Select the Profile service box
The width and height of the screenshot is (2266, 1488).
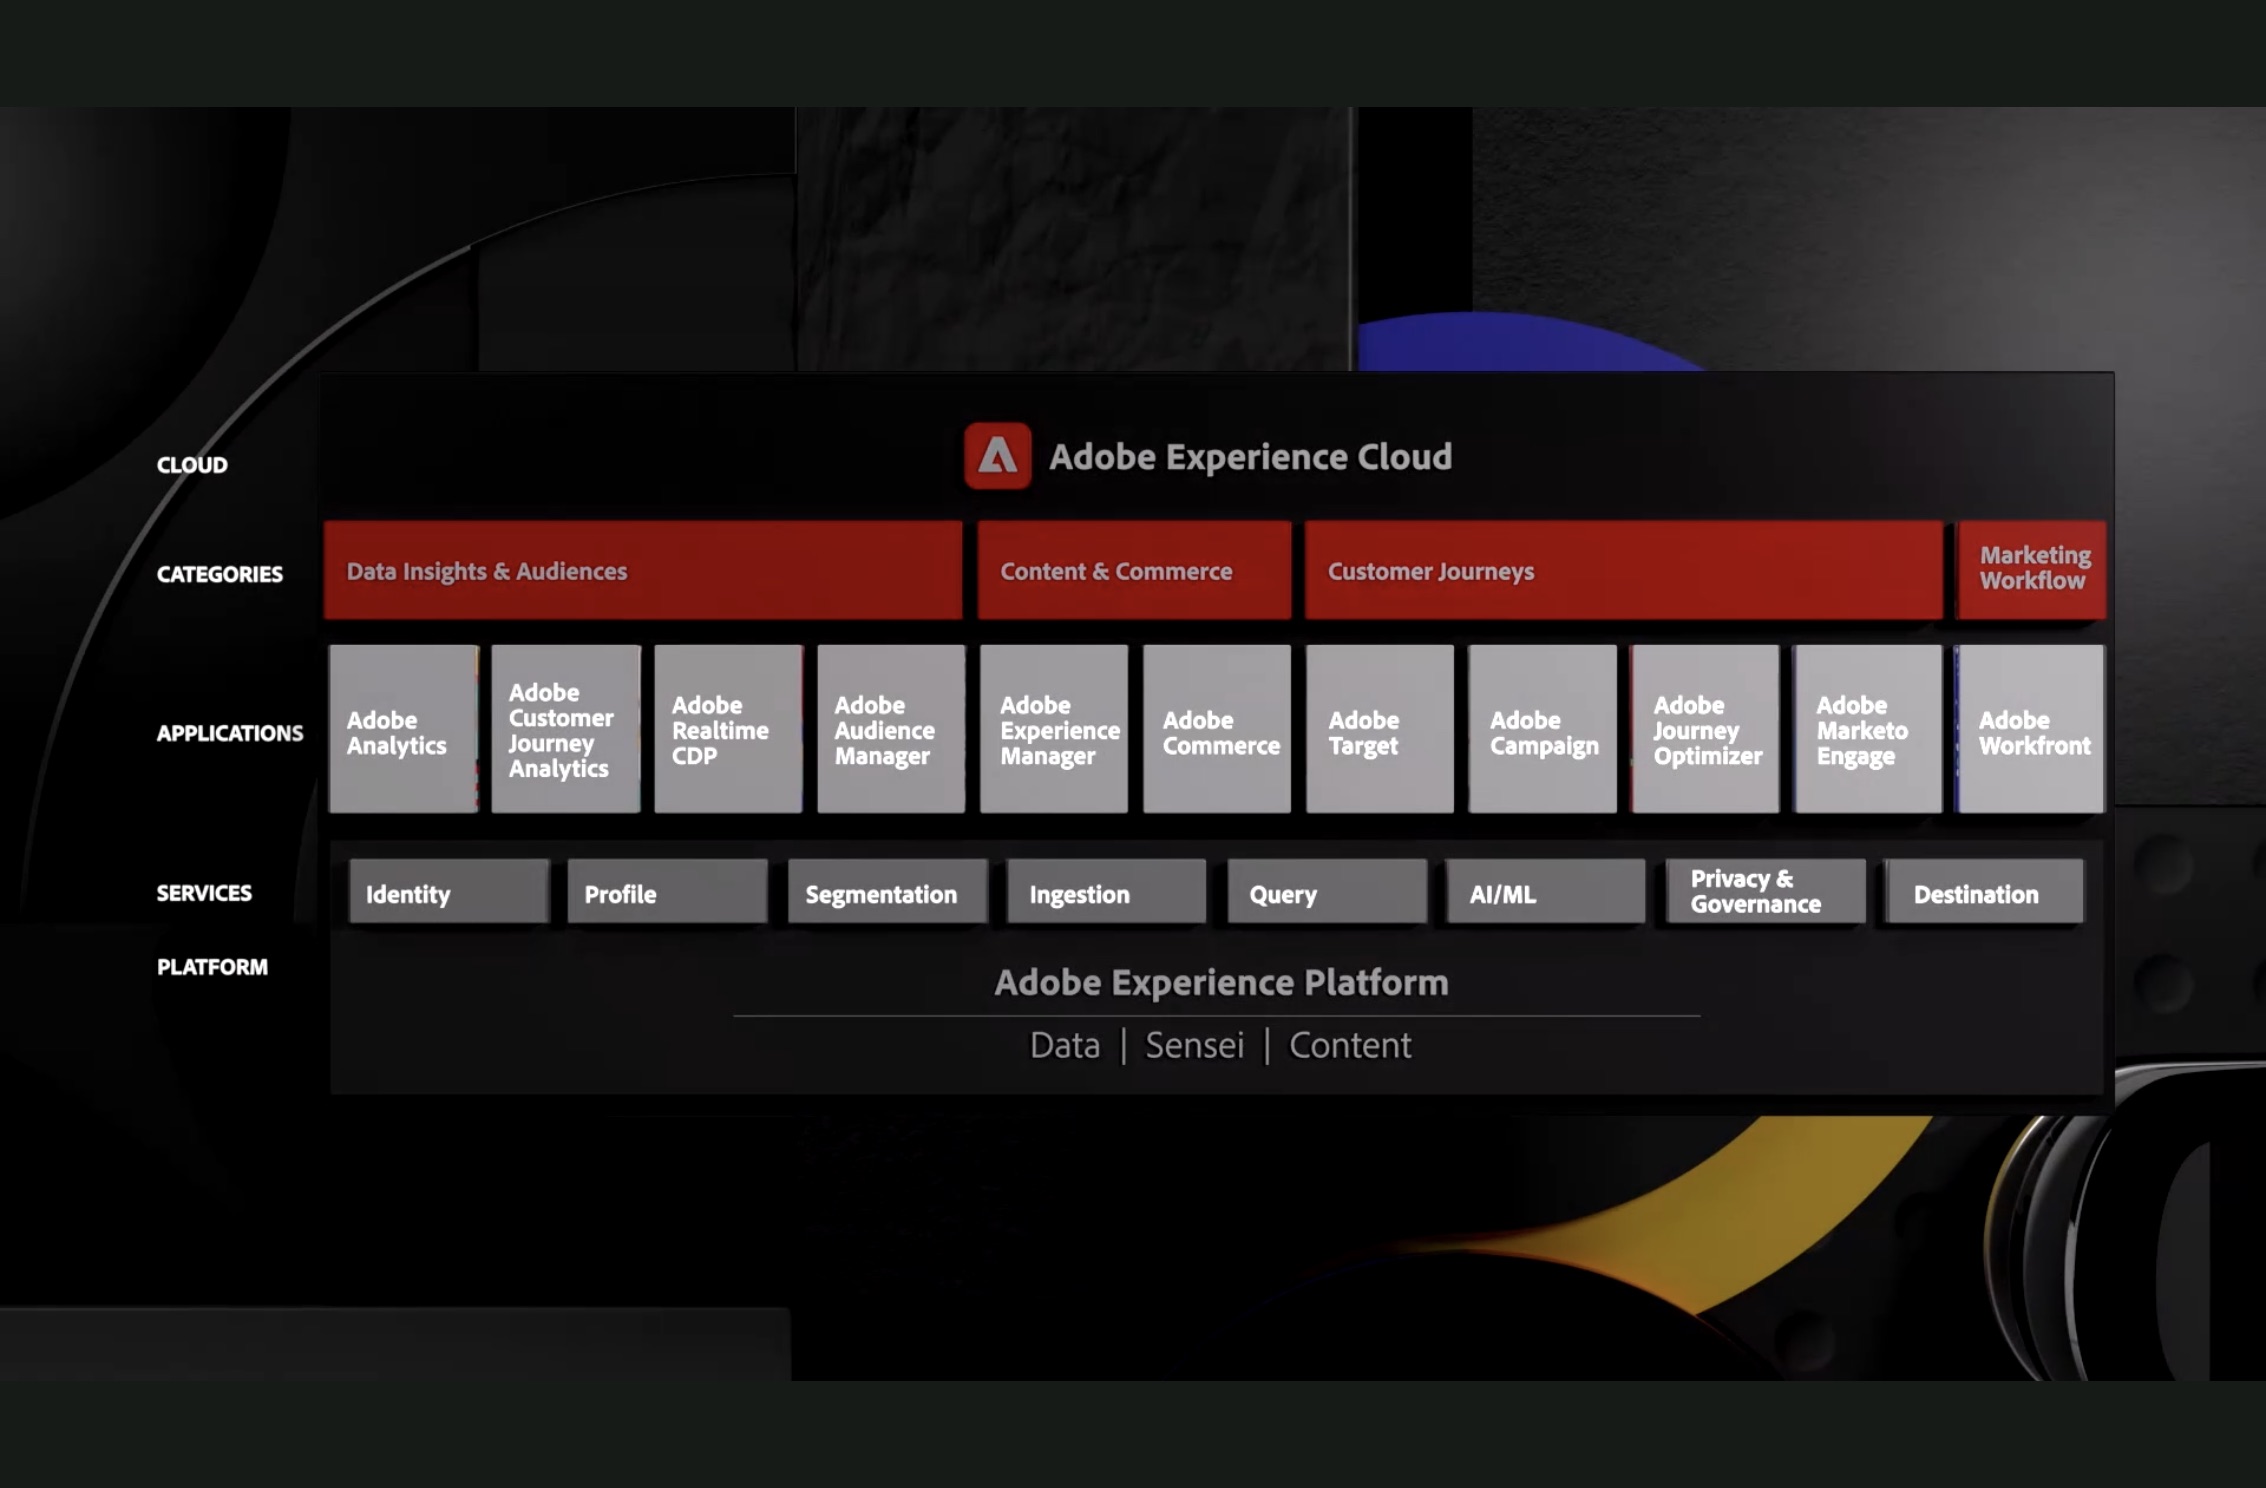click(x=668, y=892)
